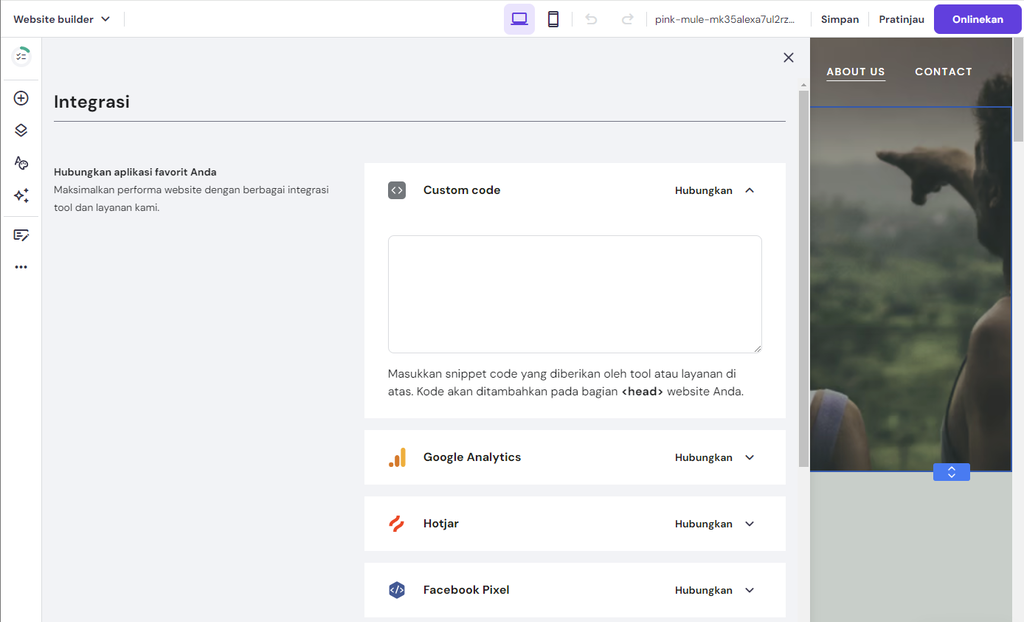The image size is (1024, 622).
Task: Select the CONTACT navigation tab
Action: [x=942, y=71]
